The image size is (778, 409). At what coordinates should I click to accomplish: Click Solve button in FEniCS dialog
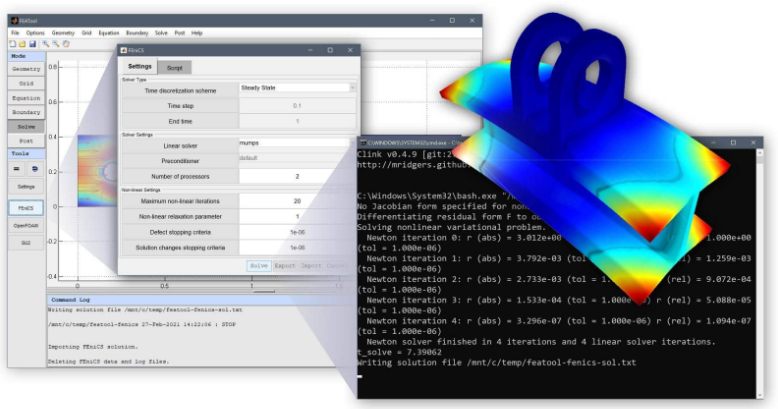(x=259, y=266)
